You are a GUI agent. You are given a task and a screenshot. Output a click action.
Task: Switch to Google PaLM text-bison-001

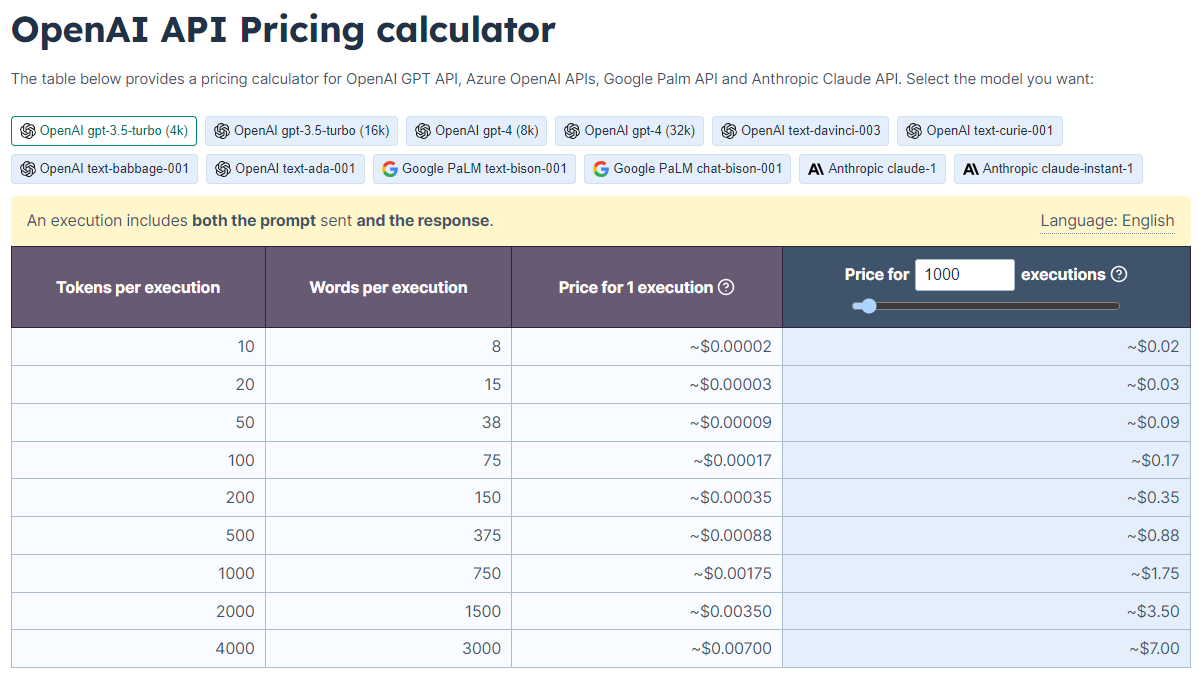[475, 169]
